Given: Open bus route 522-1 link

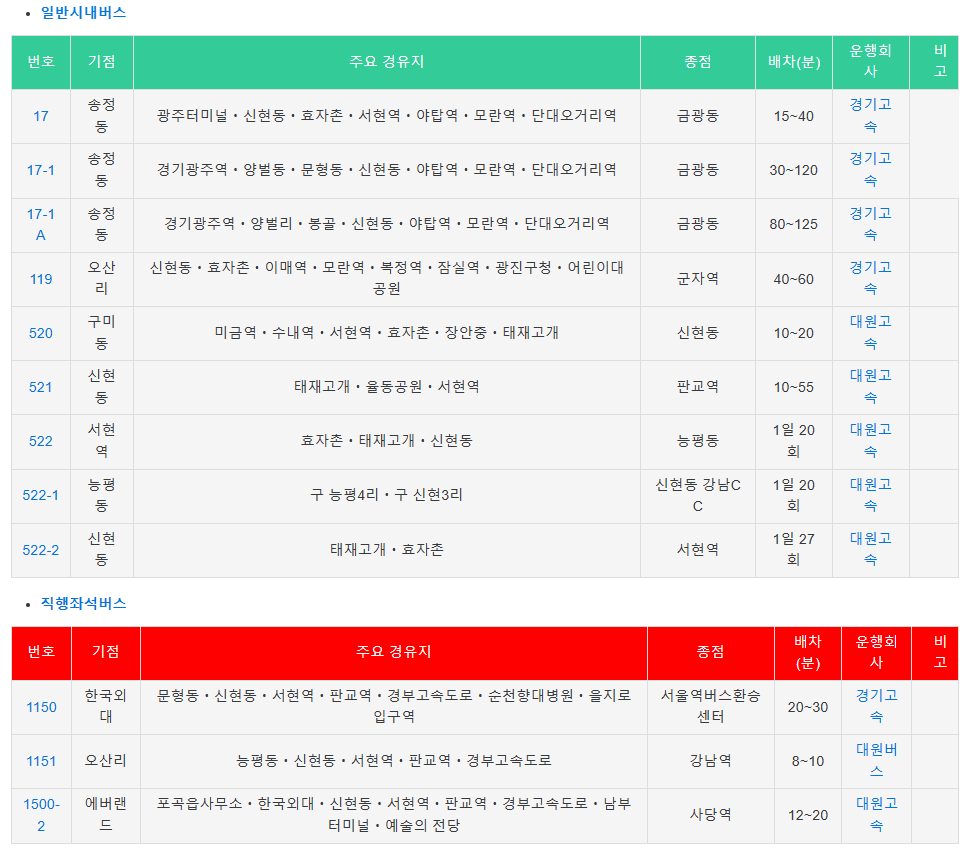Looking at the screenshot, I should coord(41,496).
